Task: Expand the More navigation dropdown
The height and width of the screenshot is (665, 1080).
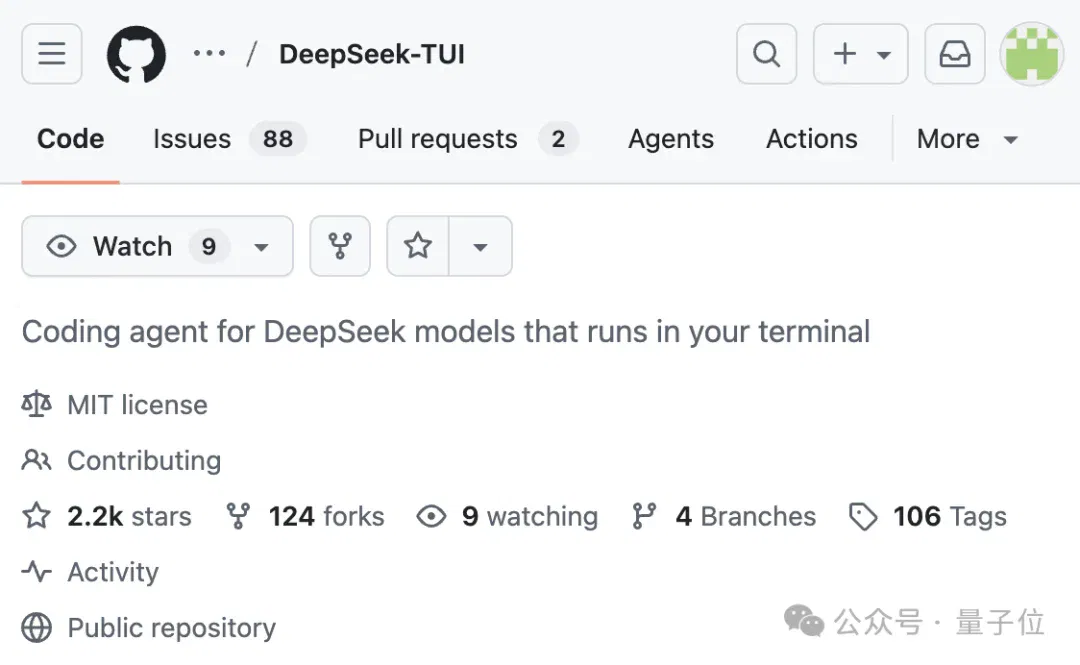Action: (967, 139)
